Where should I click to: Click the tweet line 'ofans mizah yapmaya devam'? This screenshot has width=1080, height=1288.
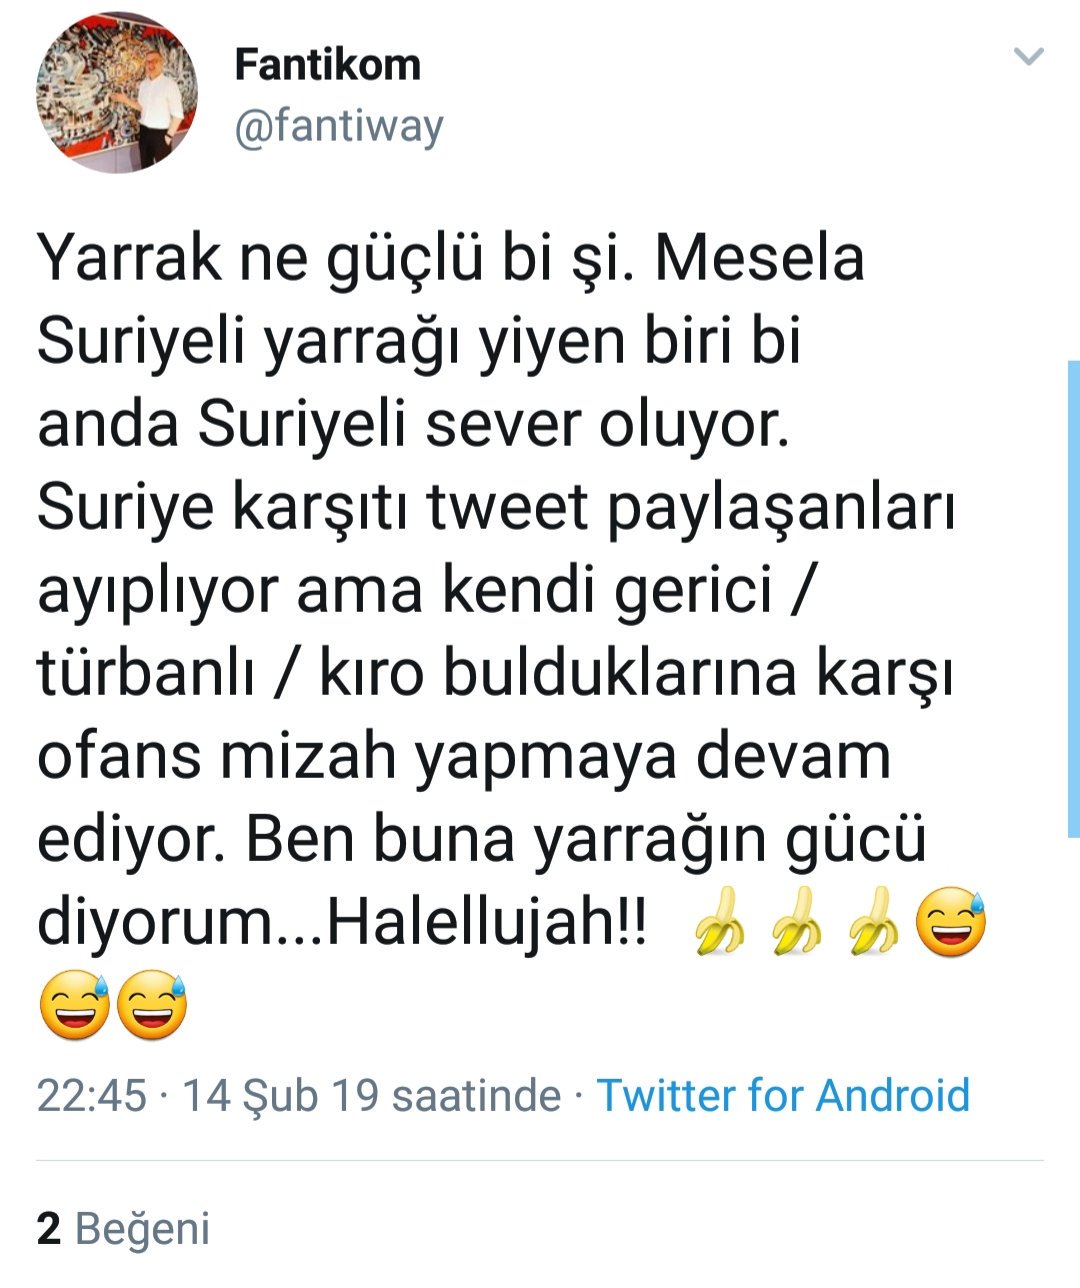464,757
